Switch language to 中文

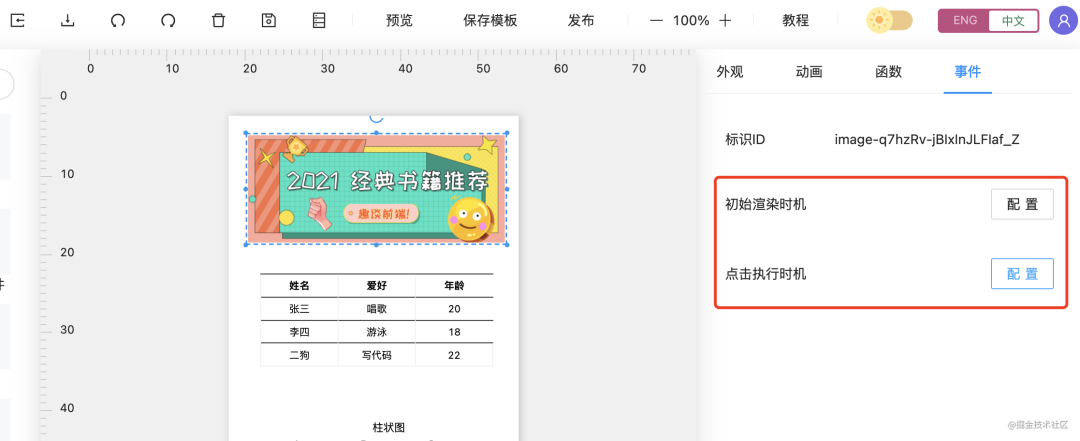tap(1013, 21)
